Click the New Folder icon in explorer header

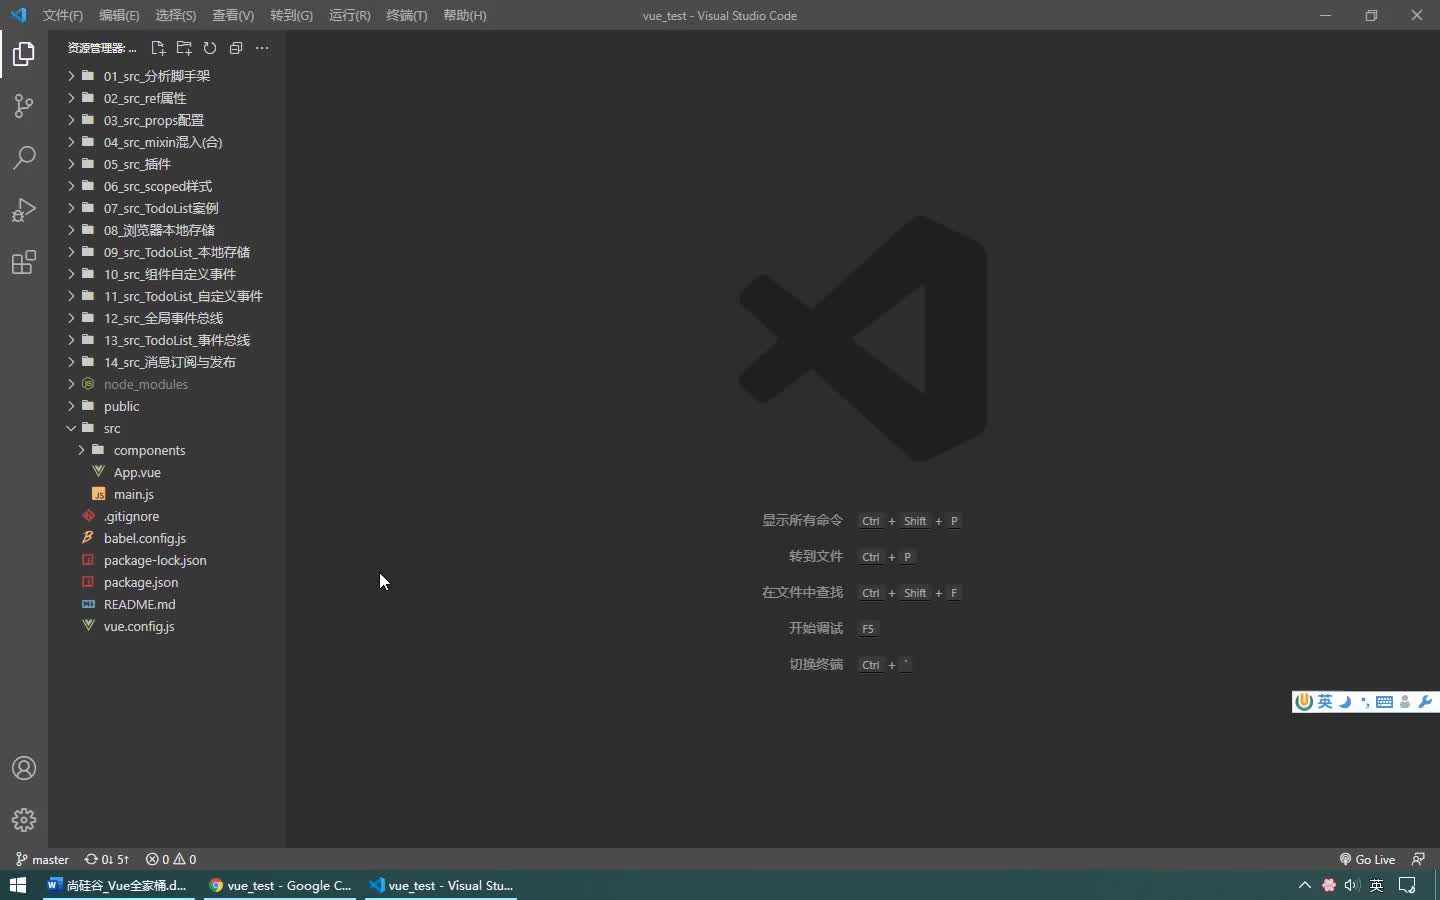tap(184, 48)
